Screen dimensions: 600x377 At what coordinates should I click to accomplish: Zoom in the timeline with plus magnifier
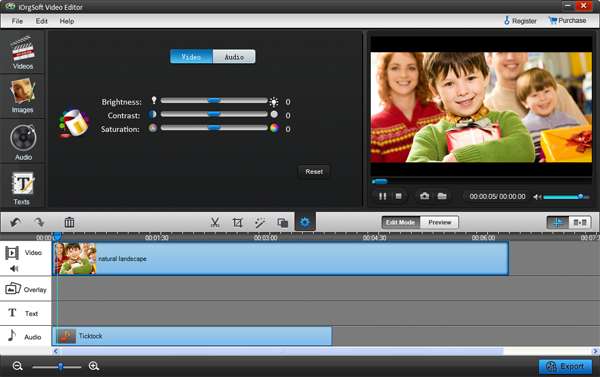tap(94, 366)
